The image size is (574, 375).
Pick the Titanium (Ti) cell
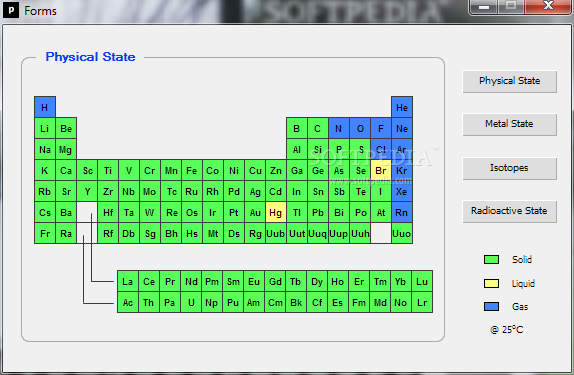(108, 170)
